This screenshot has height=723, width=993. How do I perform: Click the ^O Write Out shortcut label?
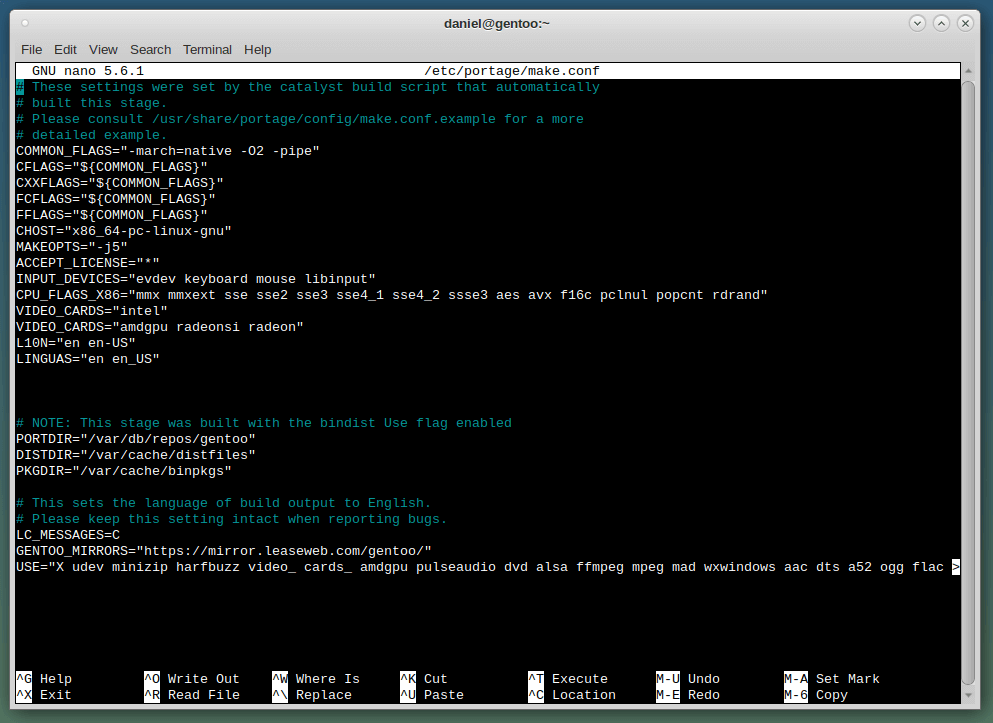[192, 679]
